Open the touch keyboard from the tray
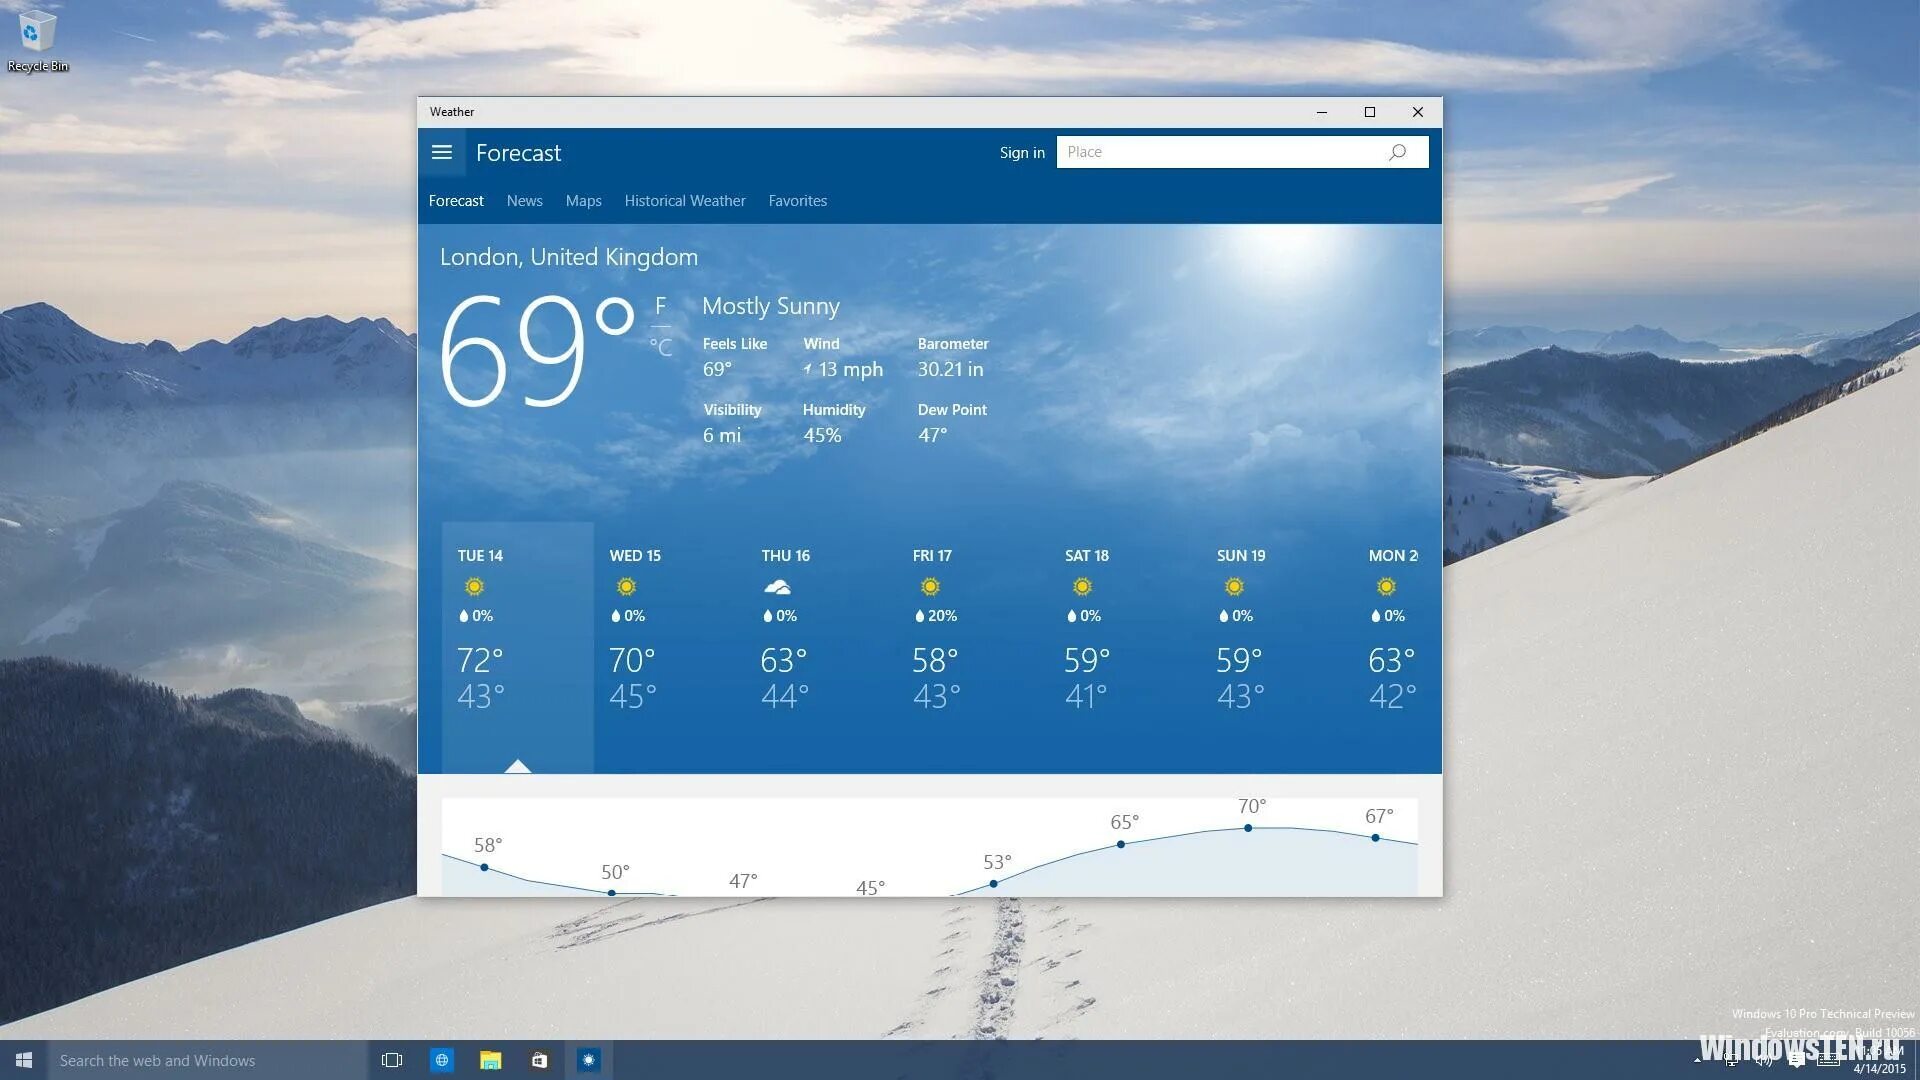This screenshot has height=1080, width=1920. [x=1828, y=1060]
